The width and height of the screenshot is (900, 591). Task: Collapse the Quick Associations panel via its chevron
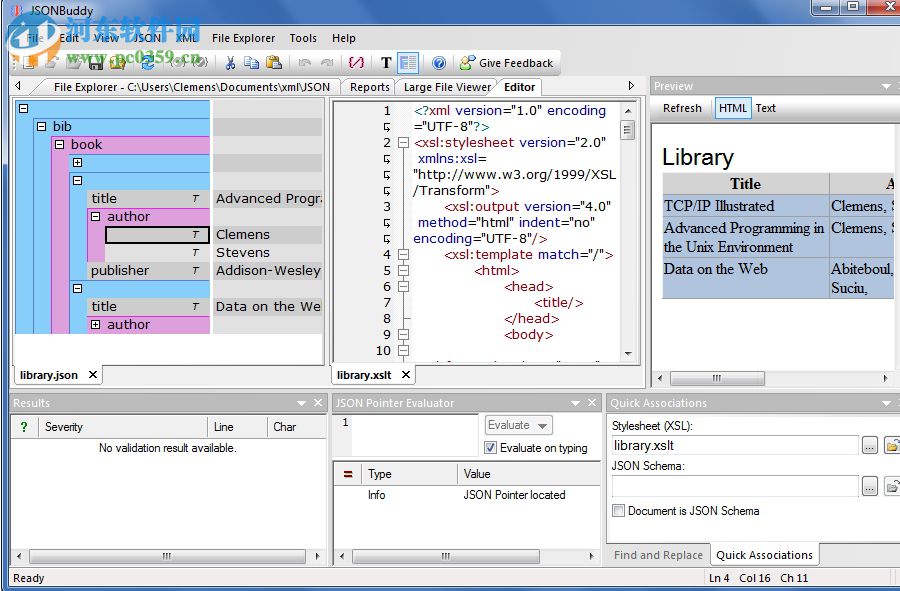pyautogui.click(x=884, y=402)
